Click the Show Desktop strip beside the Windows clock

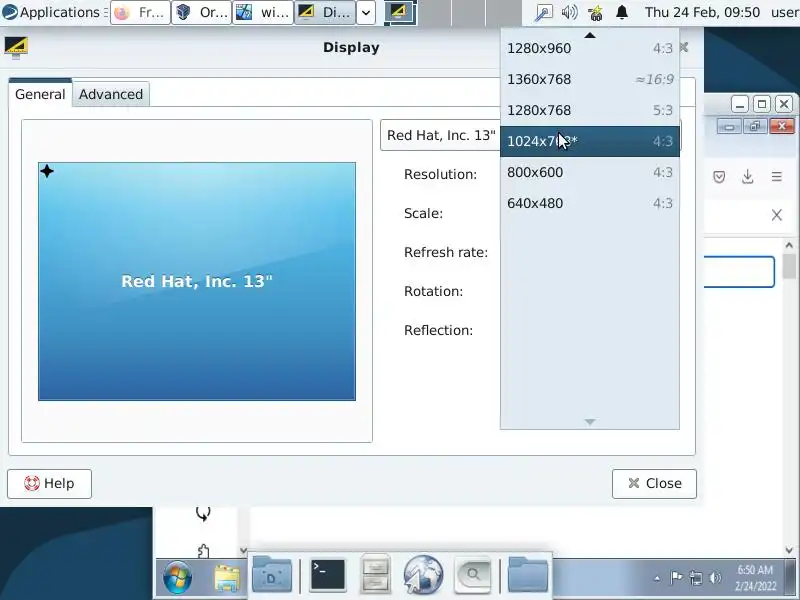791,579
